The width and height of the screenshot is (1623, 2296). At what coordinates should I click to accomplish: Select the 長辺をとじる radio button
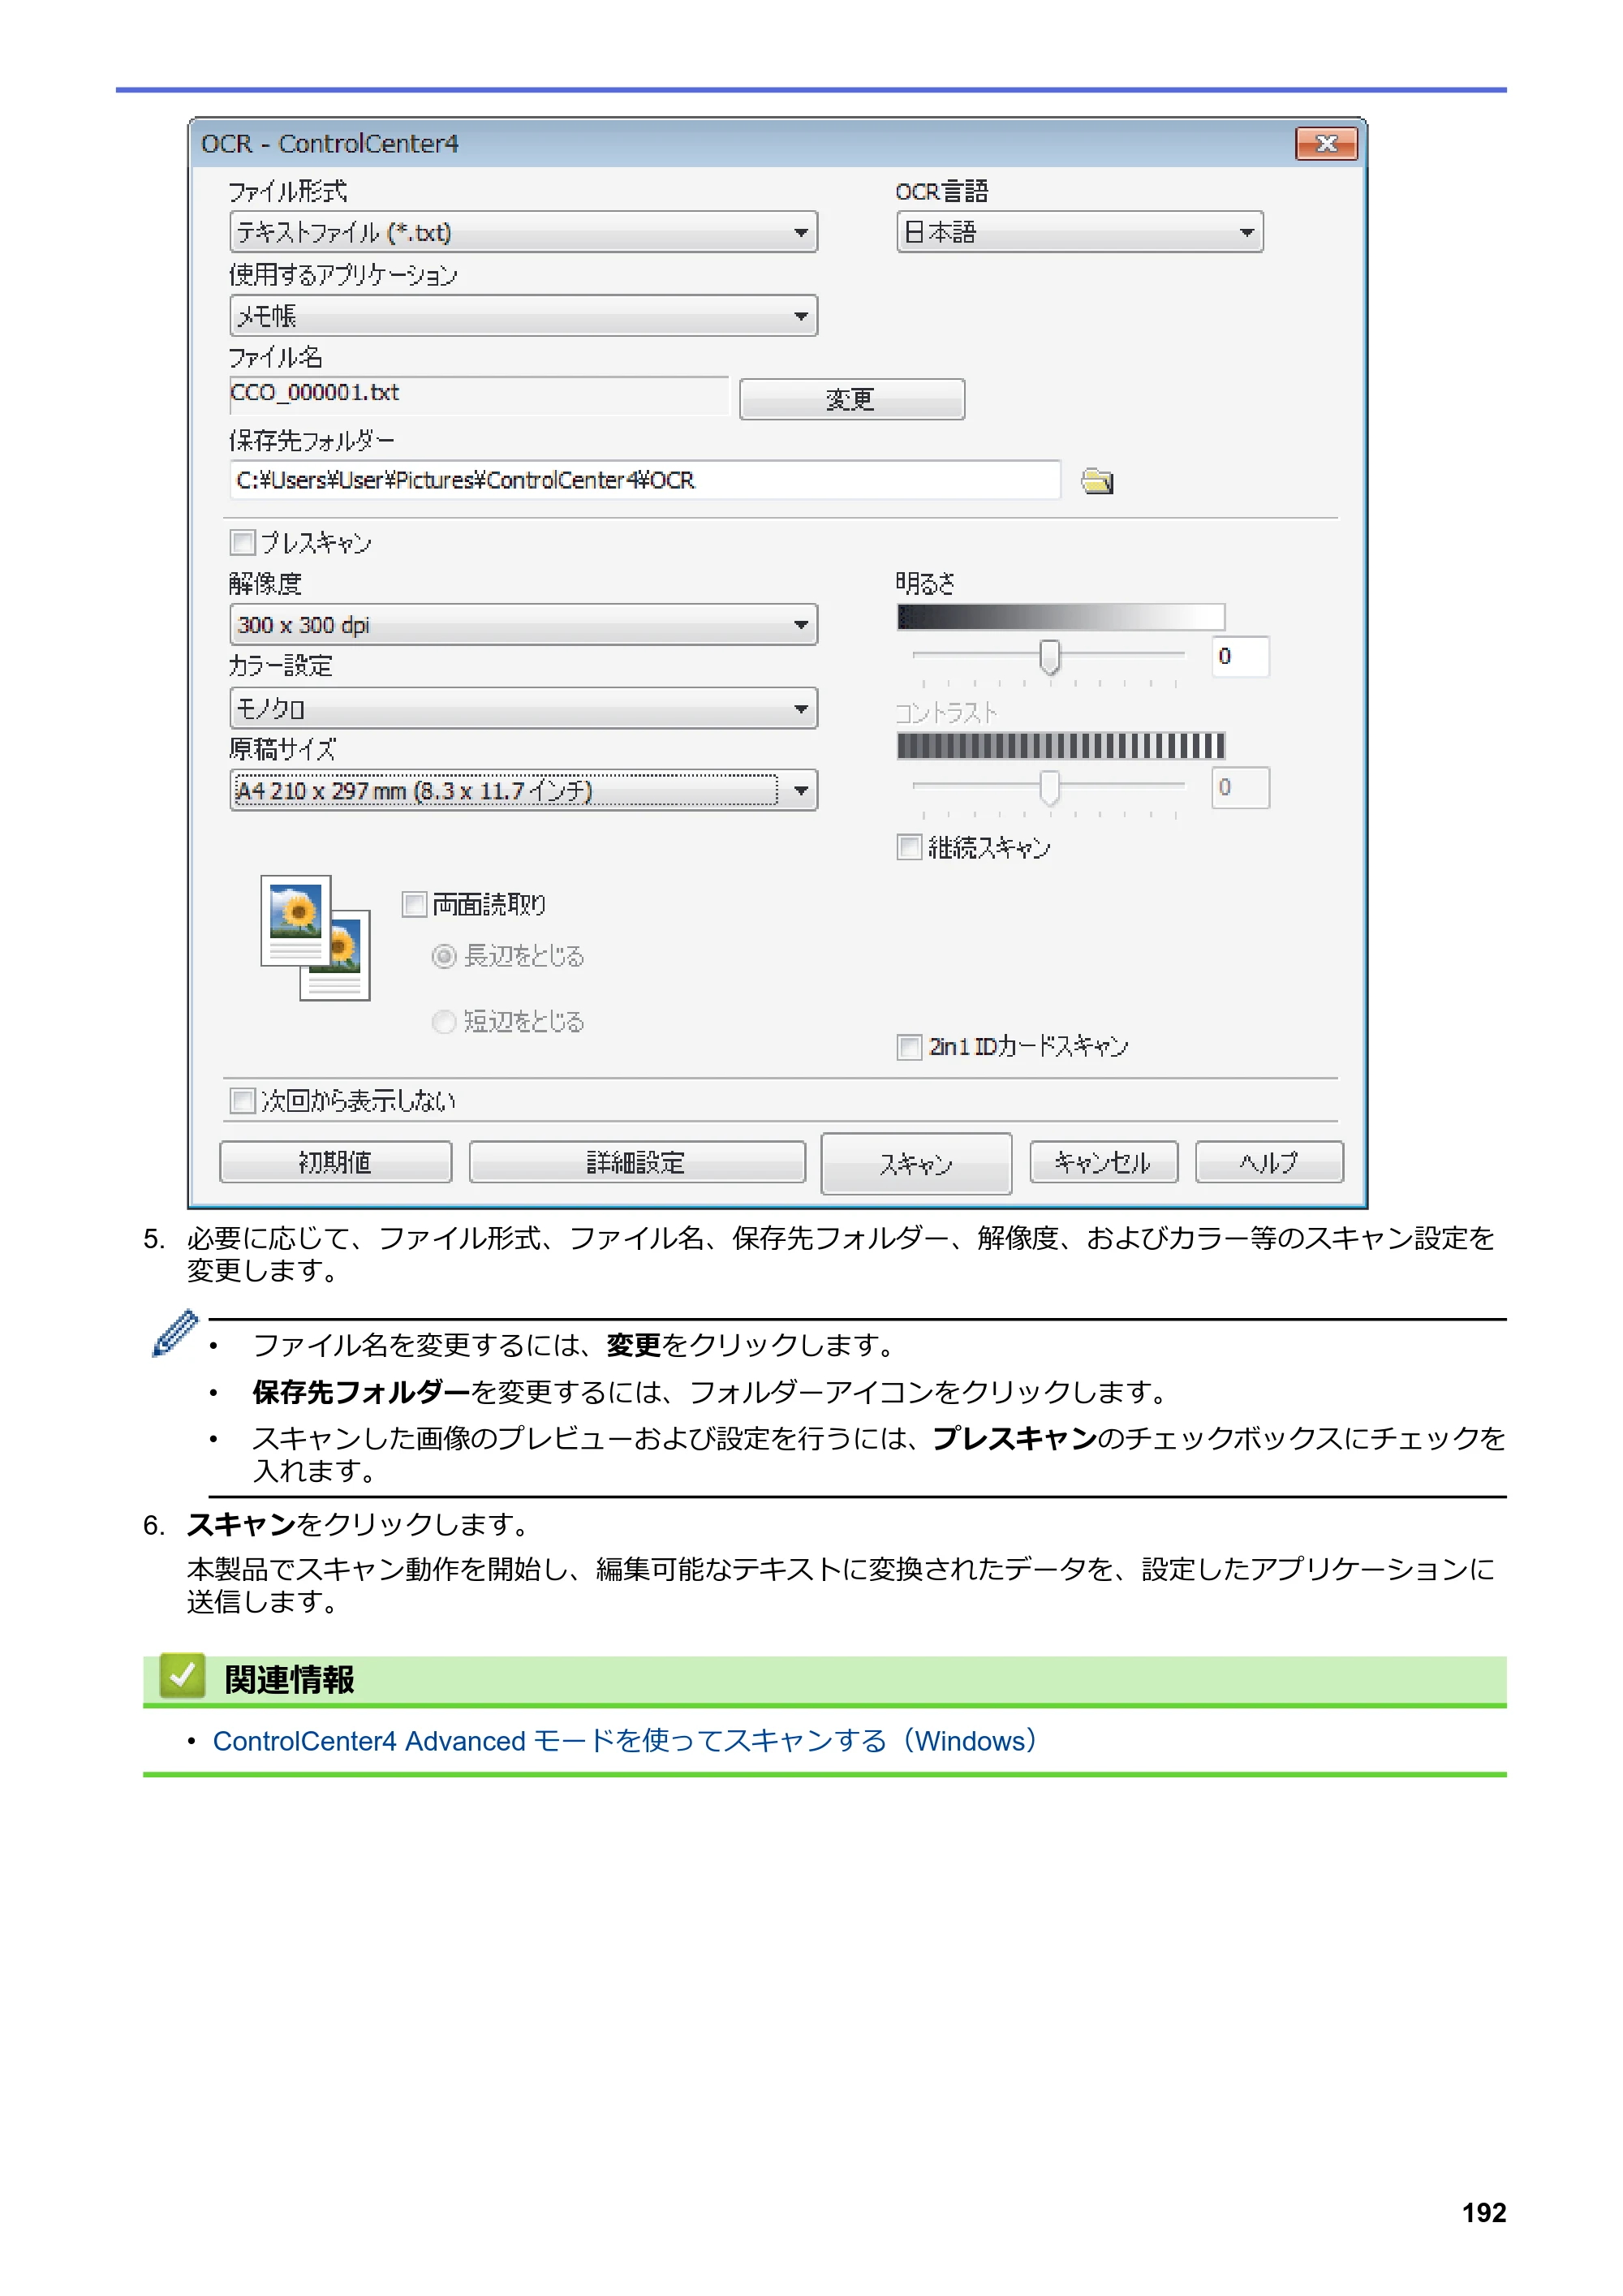click(444, 957)
